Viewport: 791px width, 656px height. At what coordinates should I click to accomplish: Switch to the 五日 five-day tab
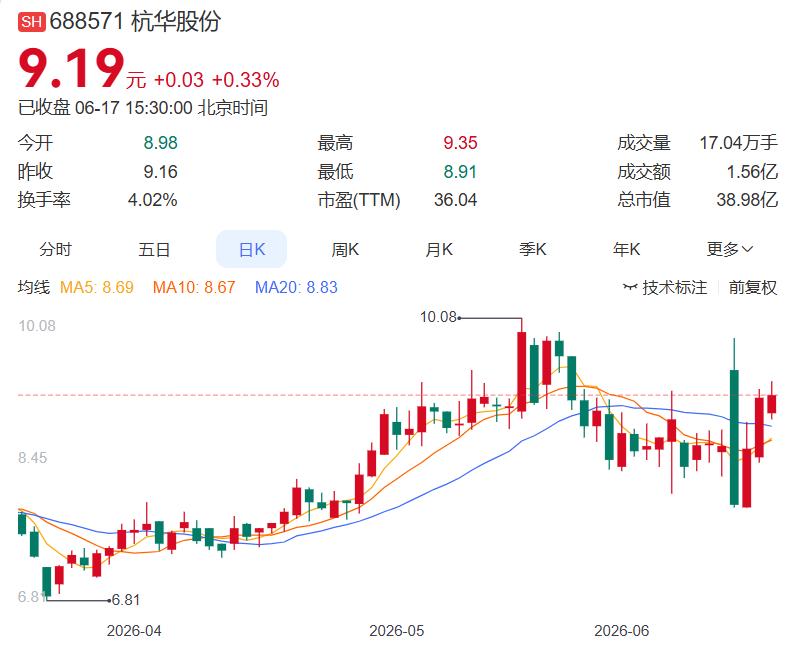(x=154, y=249)
